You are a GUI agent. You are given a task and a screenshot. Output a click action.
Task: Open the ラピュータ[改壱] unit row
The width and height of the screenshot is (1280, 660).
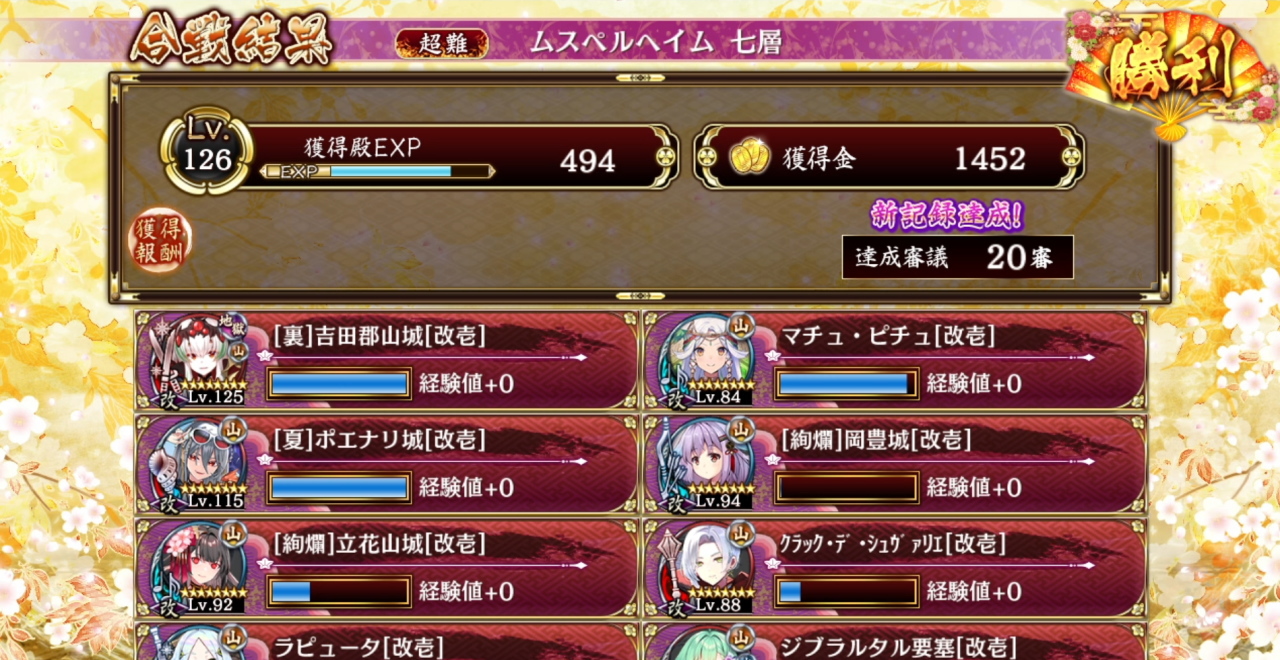387,642
